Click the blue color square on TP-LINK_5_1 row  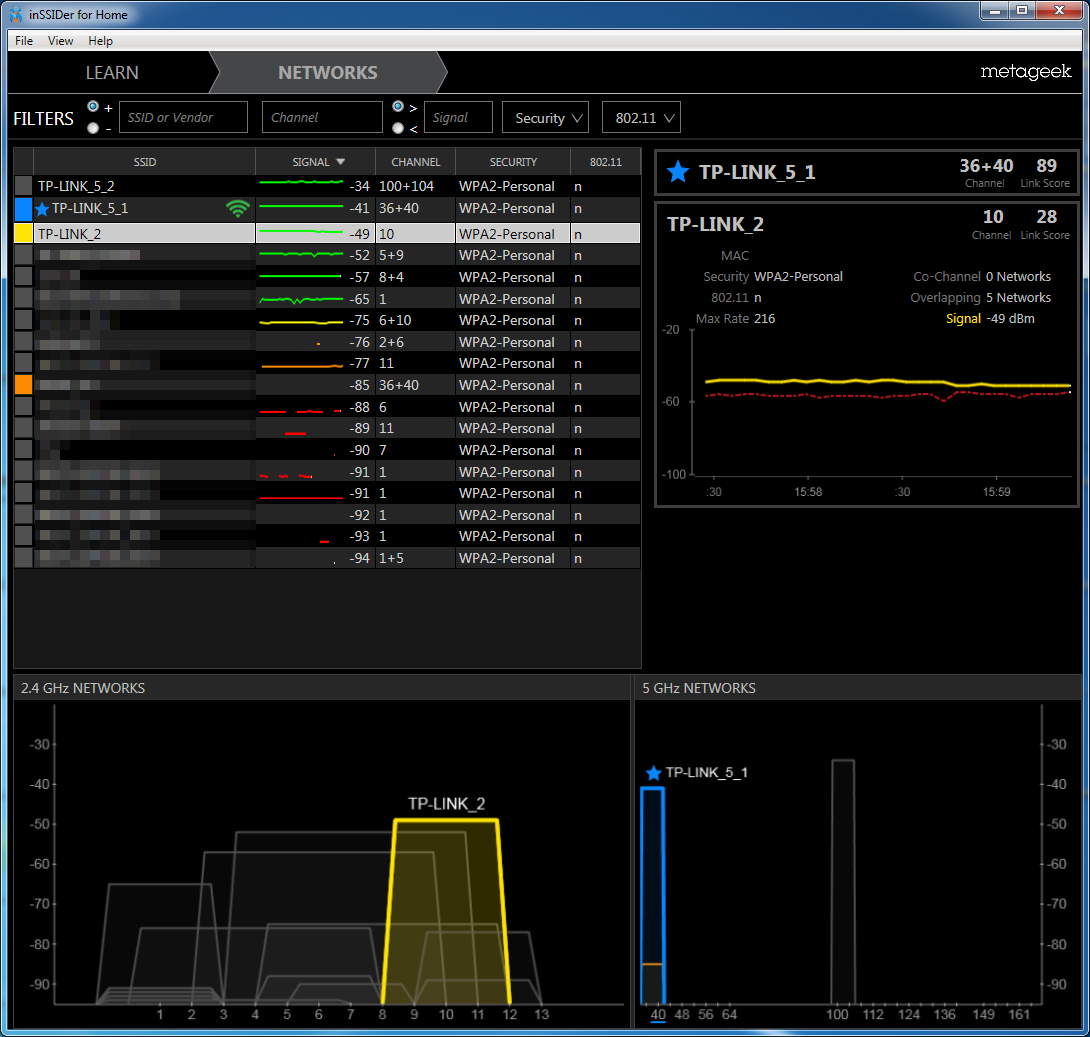24,209
